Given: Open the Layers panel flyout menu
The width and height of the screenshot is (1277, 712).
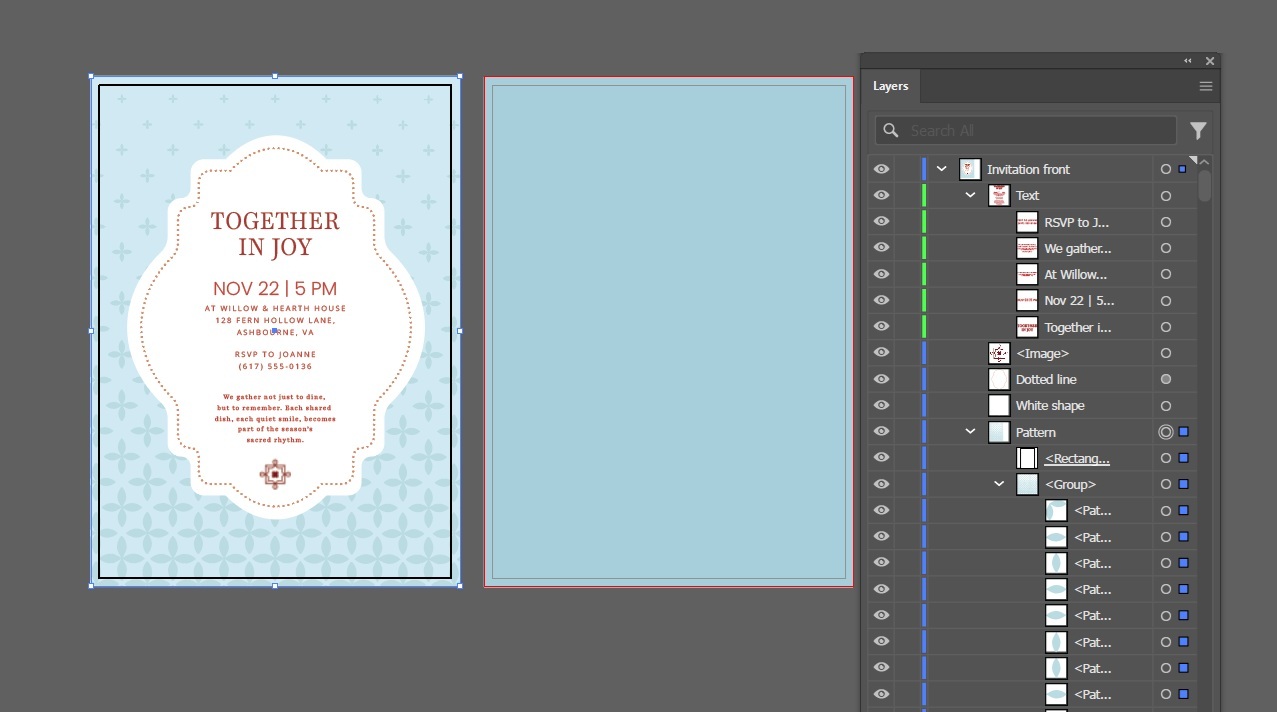Looking at the screenshot, I should pos(1205,86).
